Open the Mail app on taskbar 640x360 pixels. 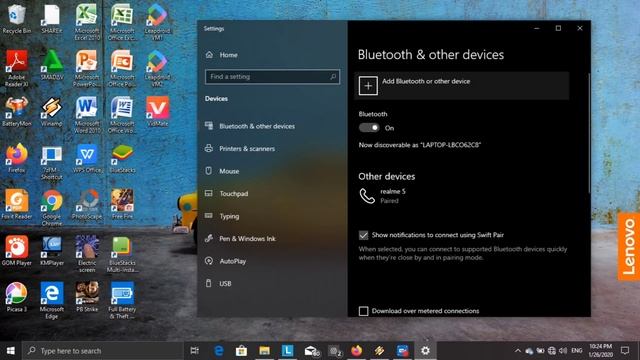311,351
